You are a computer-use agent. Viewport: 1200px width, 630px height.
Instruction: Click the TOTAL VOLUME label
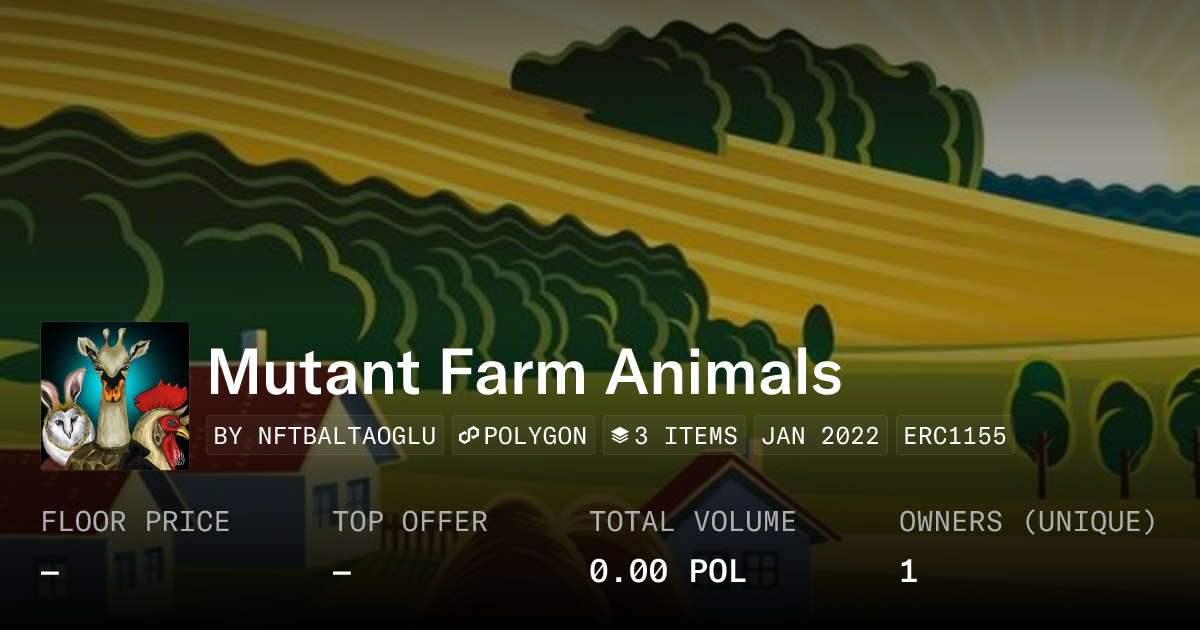click(692, 522)
